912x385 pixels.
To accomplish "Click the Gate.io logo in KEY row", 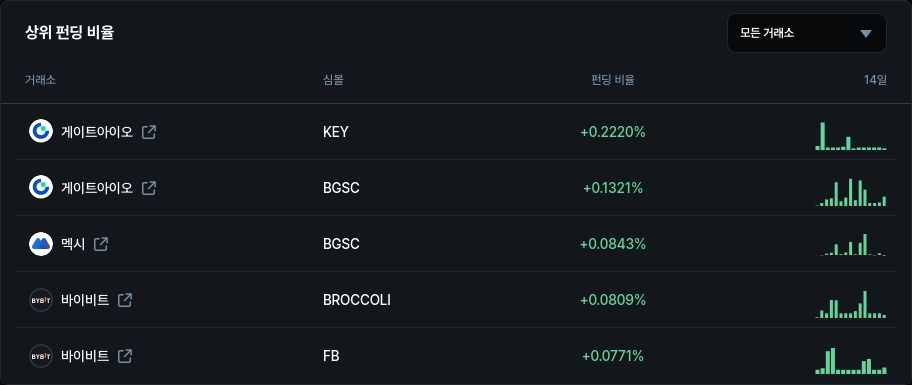I will pyautogui.click(x=41, y=131).
